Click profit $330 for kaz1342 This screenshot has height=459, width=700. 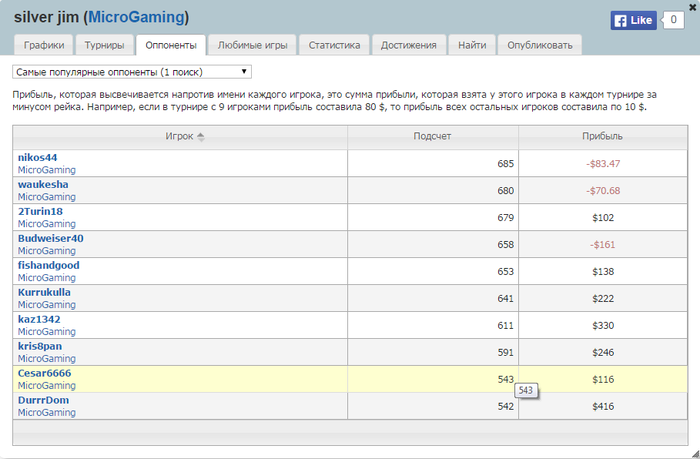[x=603, y=325]
